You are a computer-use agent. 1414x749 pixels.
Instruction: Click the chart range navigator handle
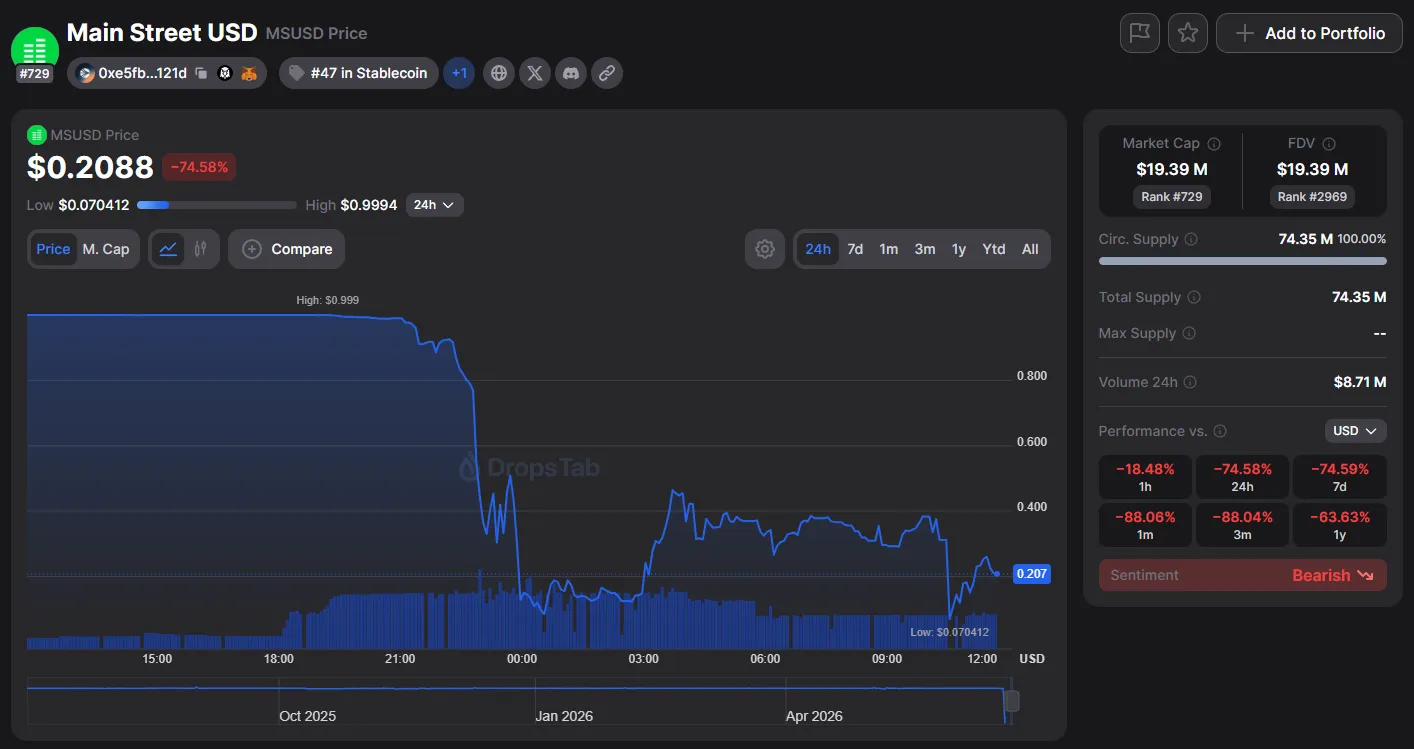[x=1012, y=701]
